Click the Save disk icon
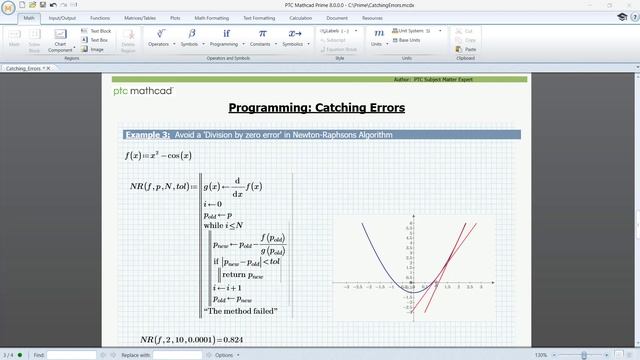The width and height of the screenshot is (640, 360). coord(42,5)
